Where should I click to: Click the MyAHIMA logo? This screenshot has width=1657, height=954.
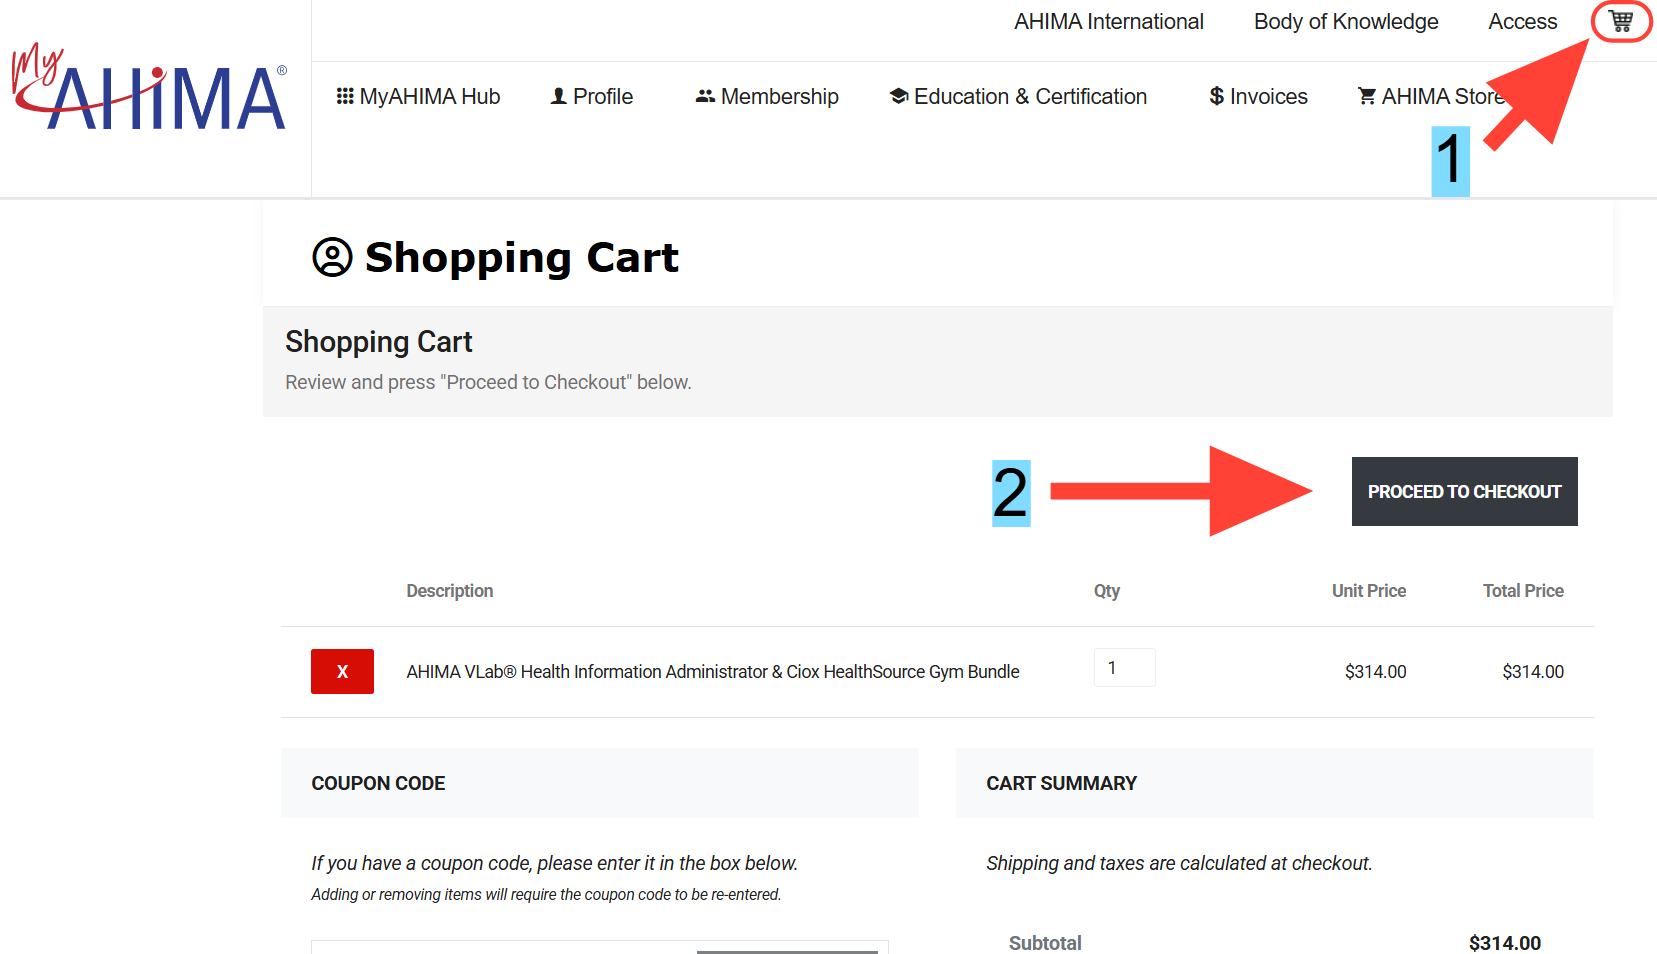[150, 88]
